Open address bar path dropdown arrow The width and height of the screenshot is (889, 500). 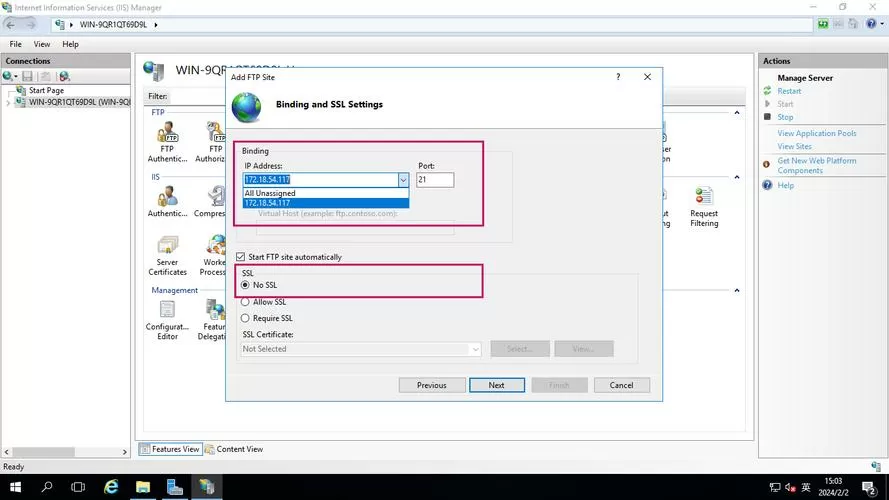pos(156,25)
